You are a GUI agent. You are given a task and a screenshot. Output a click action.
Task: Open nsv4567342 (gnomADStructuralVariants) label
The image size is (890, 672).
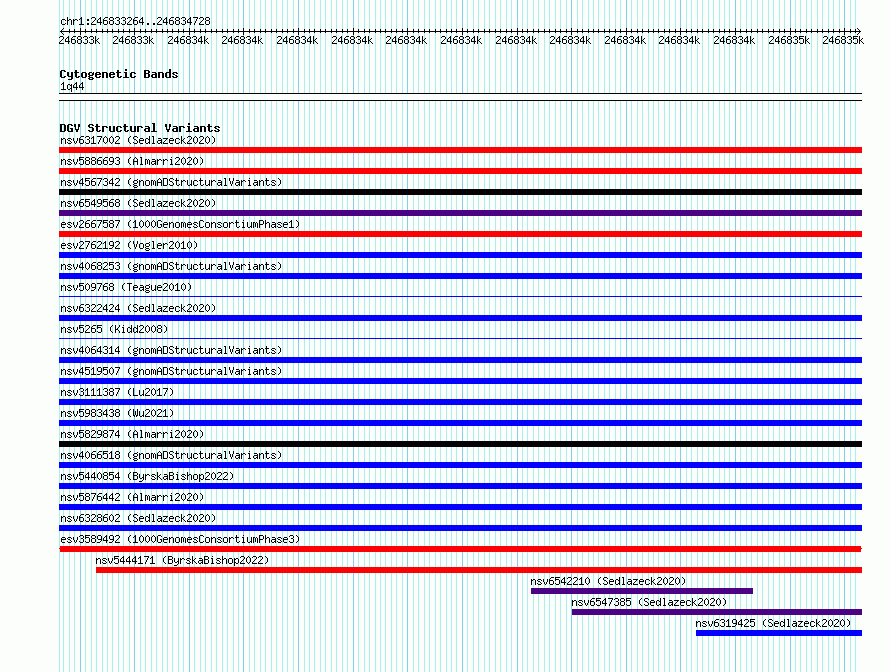click(171, 182)
